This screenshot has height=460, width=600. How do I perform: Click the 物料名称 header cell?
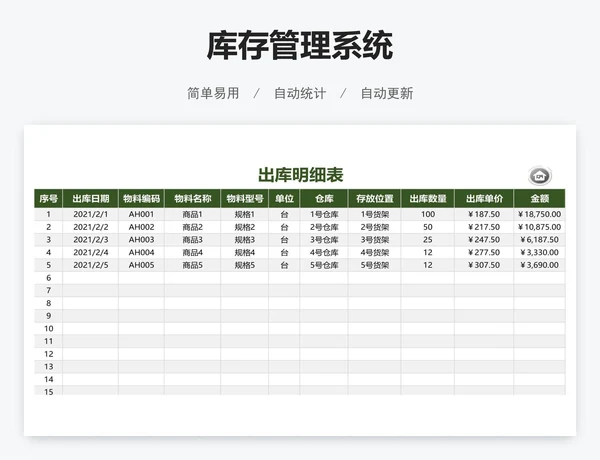point(192,198)
